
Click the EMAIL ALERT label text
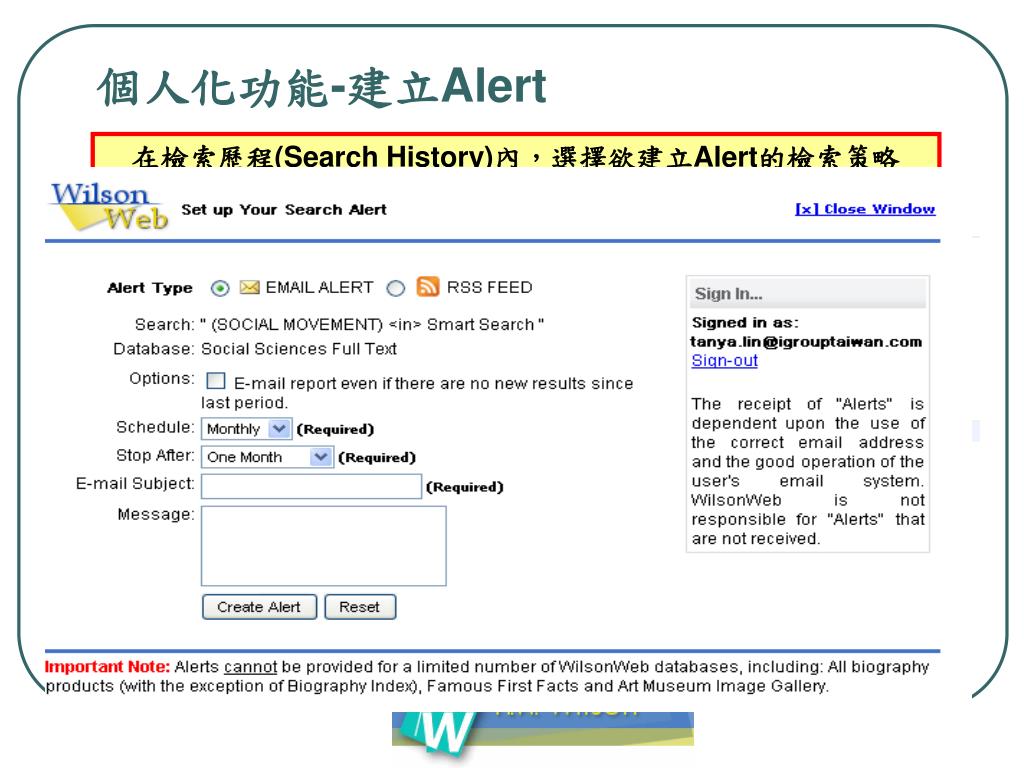point(319,287)
